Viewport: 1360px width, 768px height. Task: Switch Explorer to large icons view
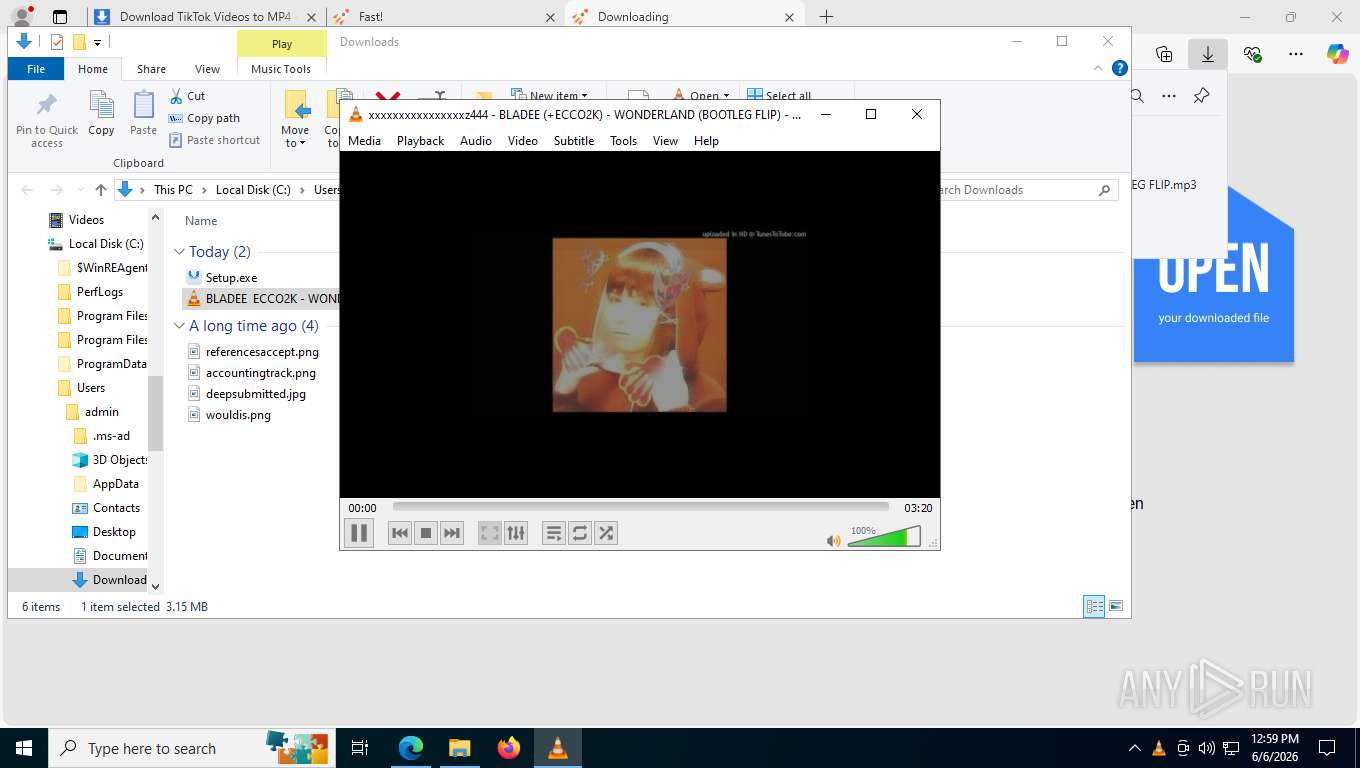tap(1116, 606)
